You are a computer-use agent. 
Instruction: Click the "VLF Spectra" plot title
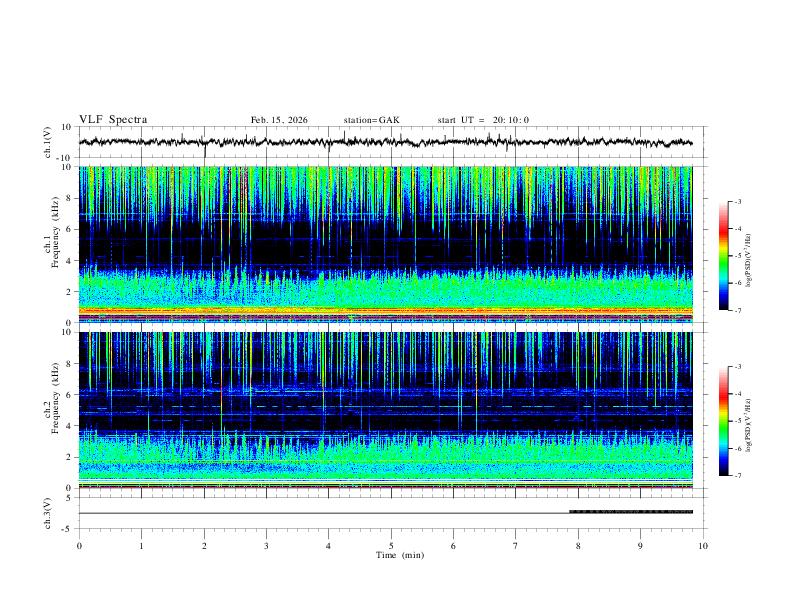[113, 120]
